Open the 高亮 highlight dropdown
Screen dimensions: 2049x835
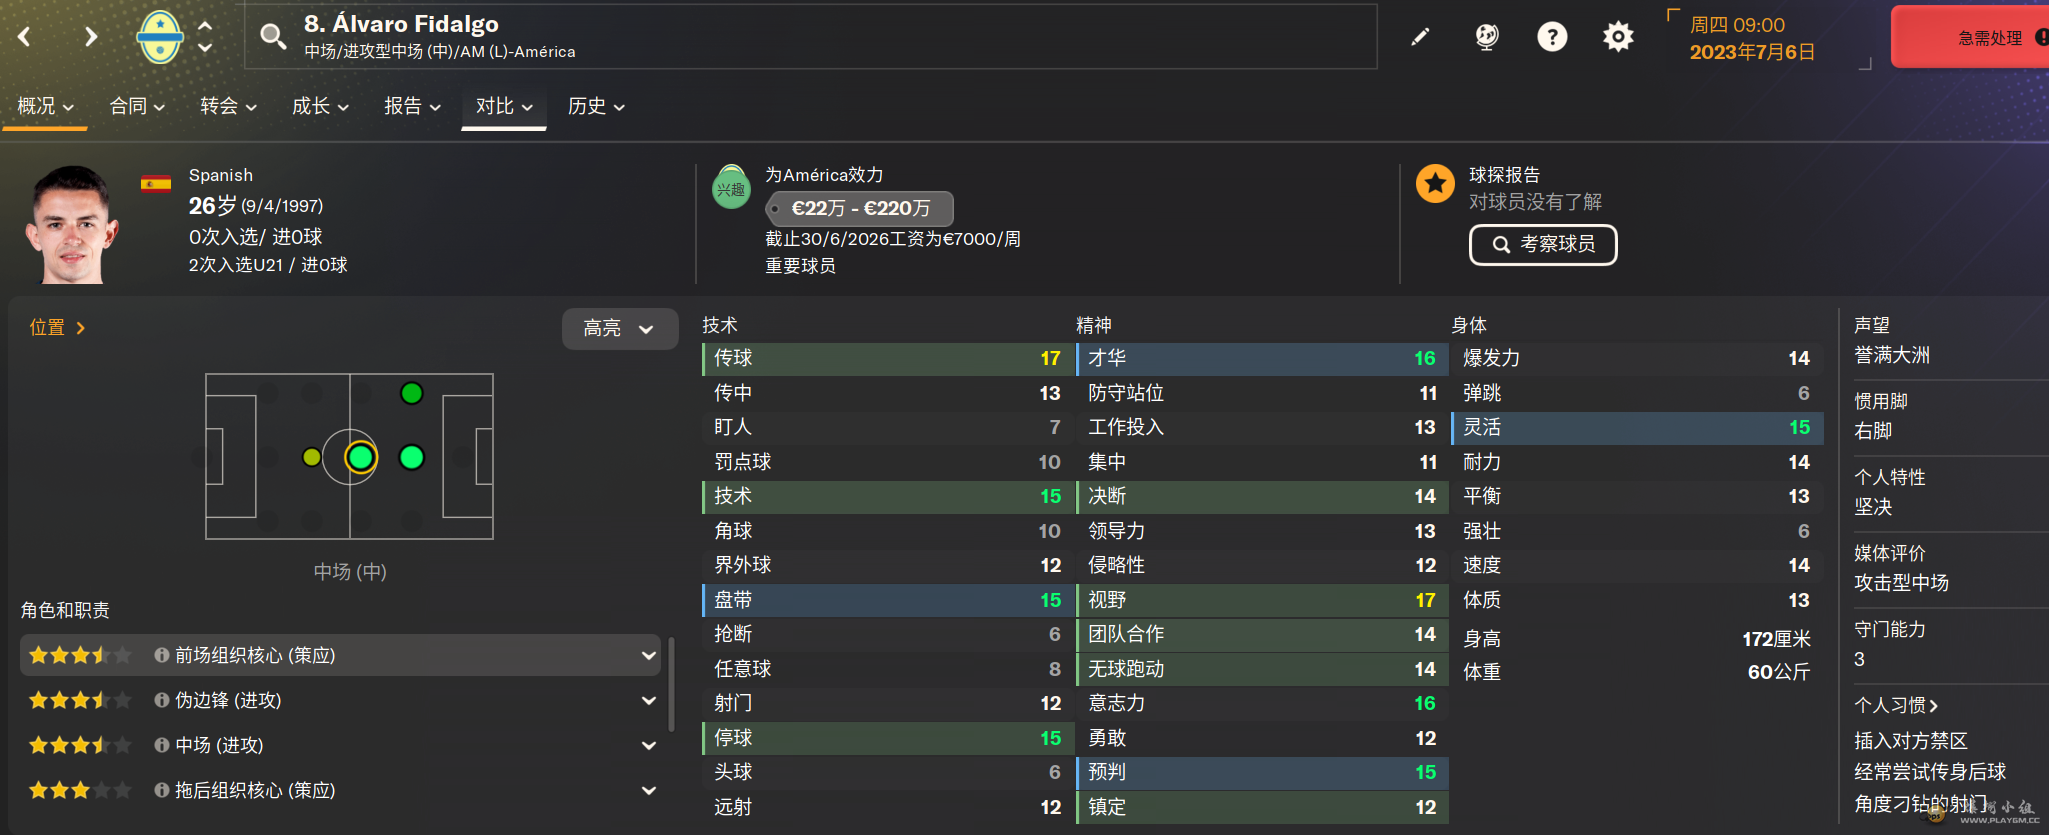(619, 329)
